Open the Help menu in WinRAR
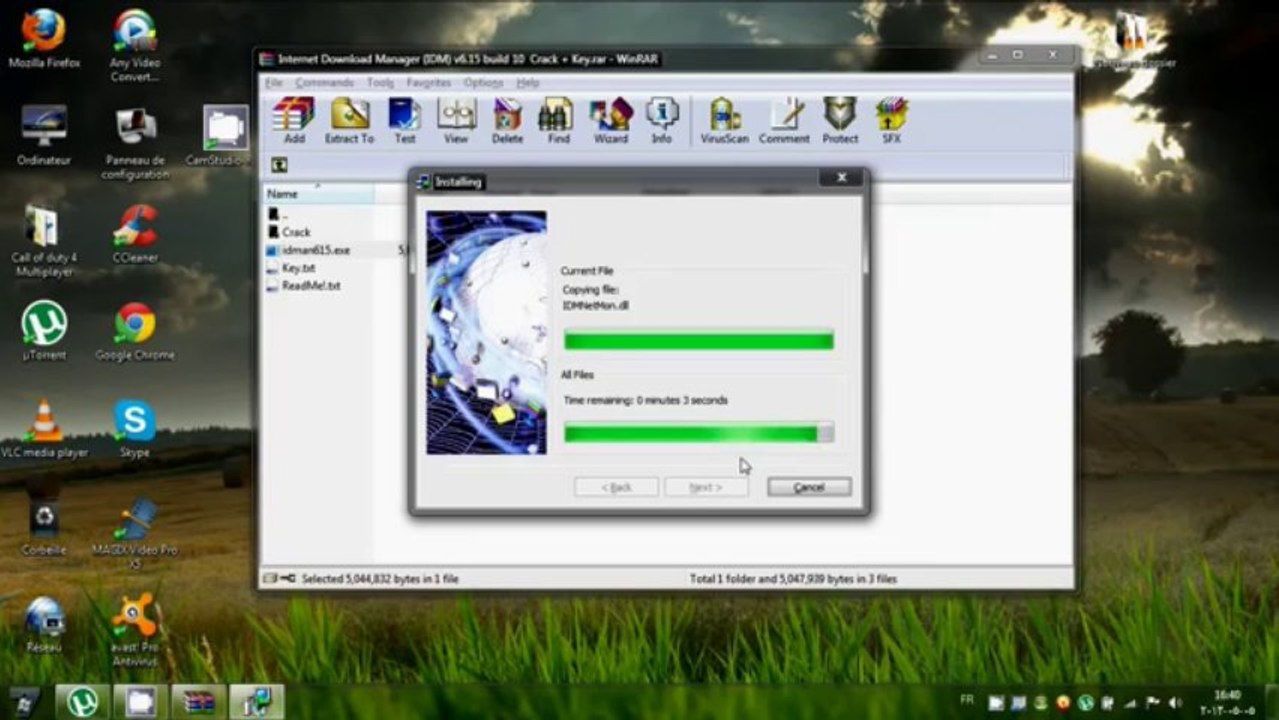The width and height of the screenshot is (1279, 720). point(527,83)
